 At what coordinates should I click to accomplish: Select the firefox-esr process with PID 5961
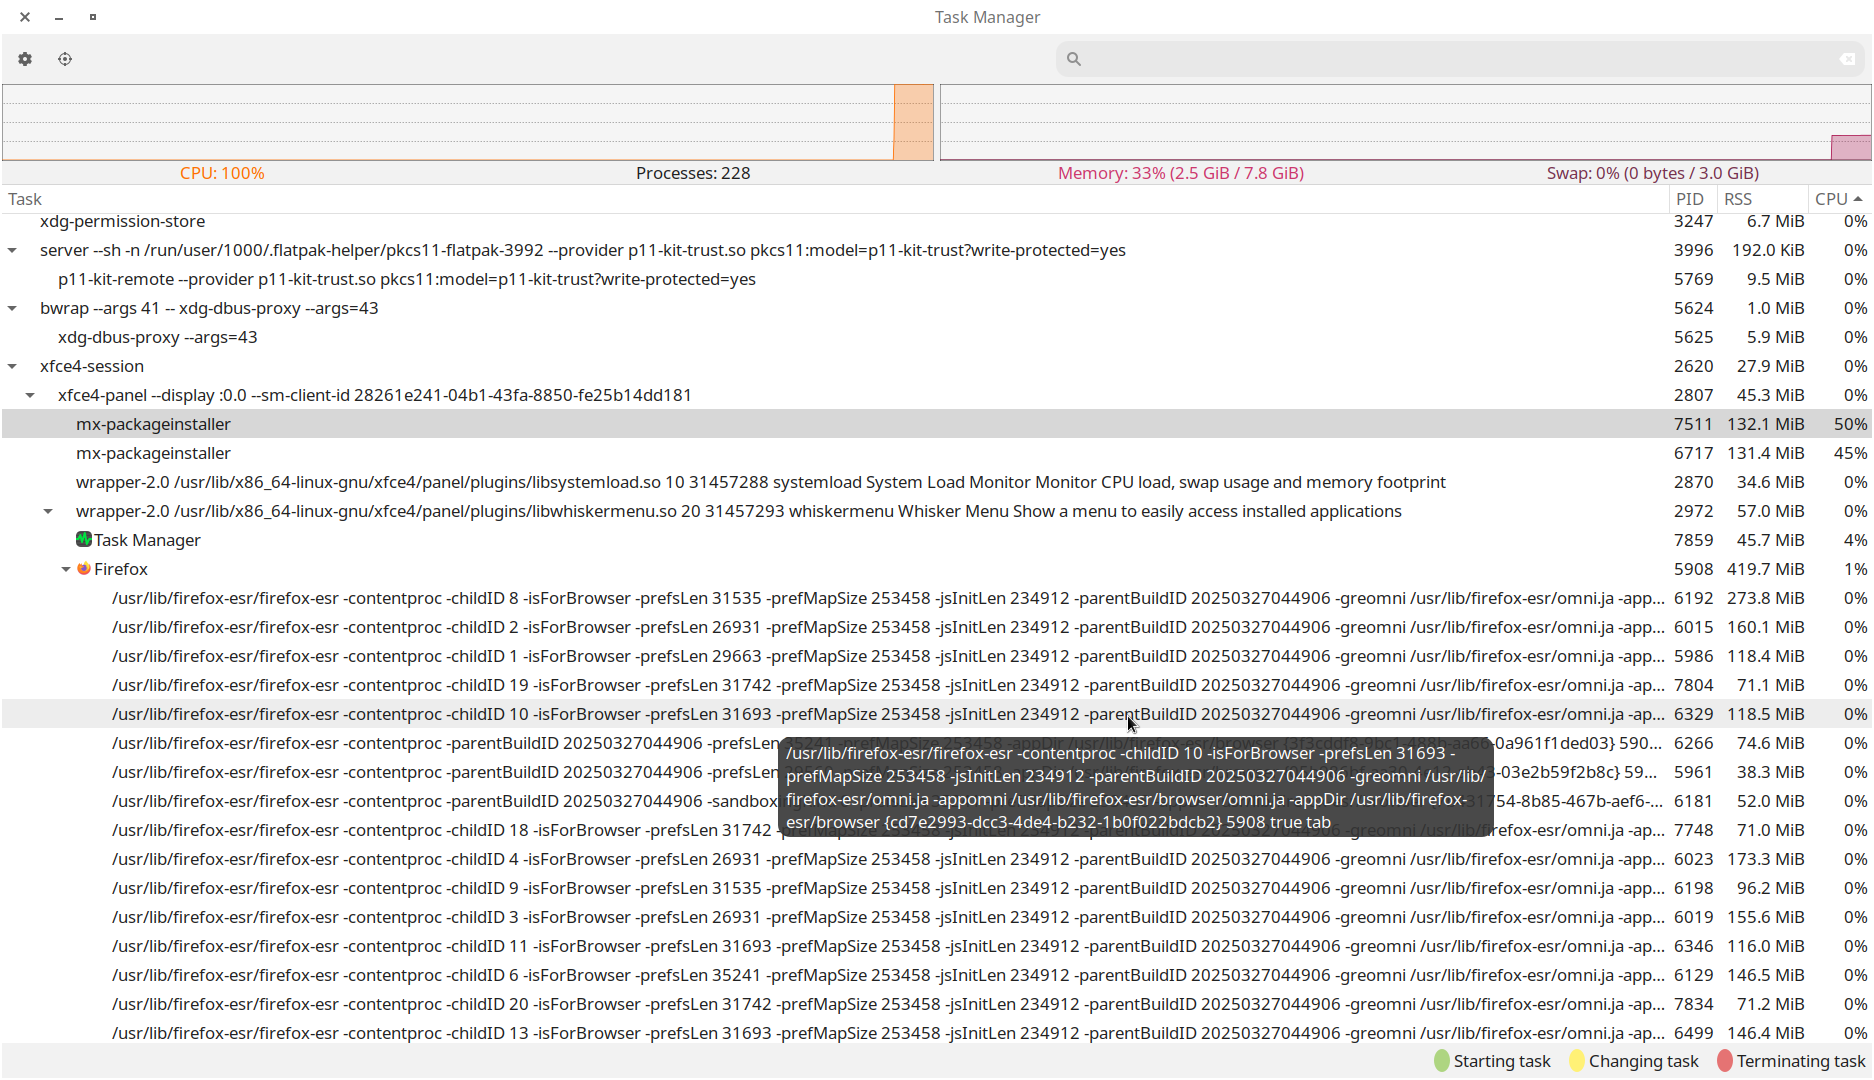click(936, 772)
